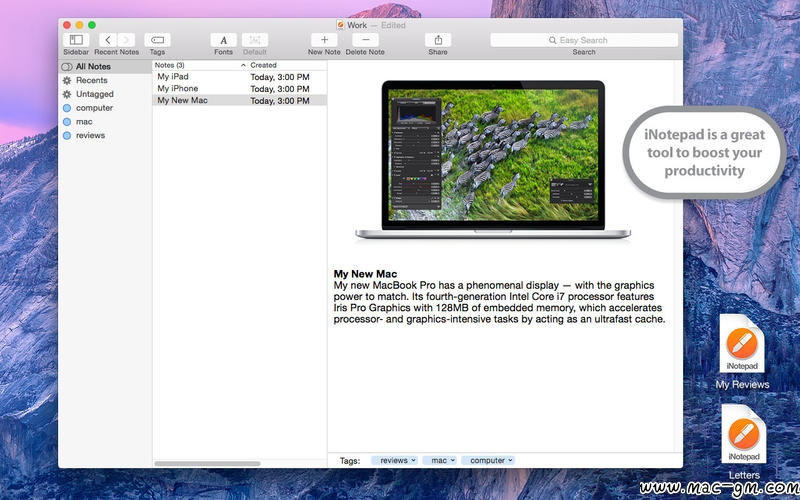Click the blue dot beside mac
This screenshot has height=500, width=800.
(67, 121)
